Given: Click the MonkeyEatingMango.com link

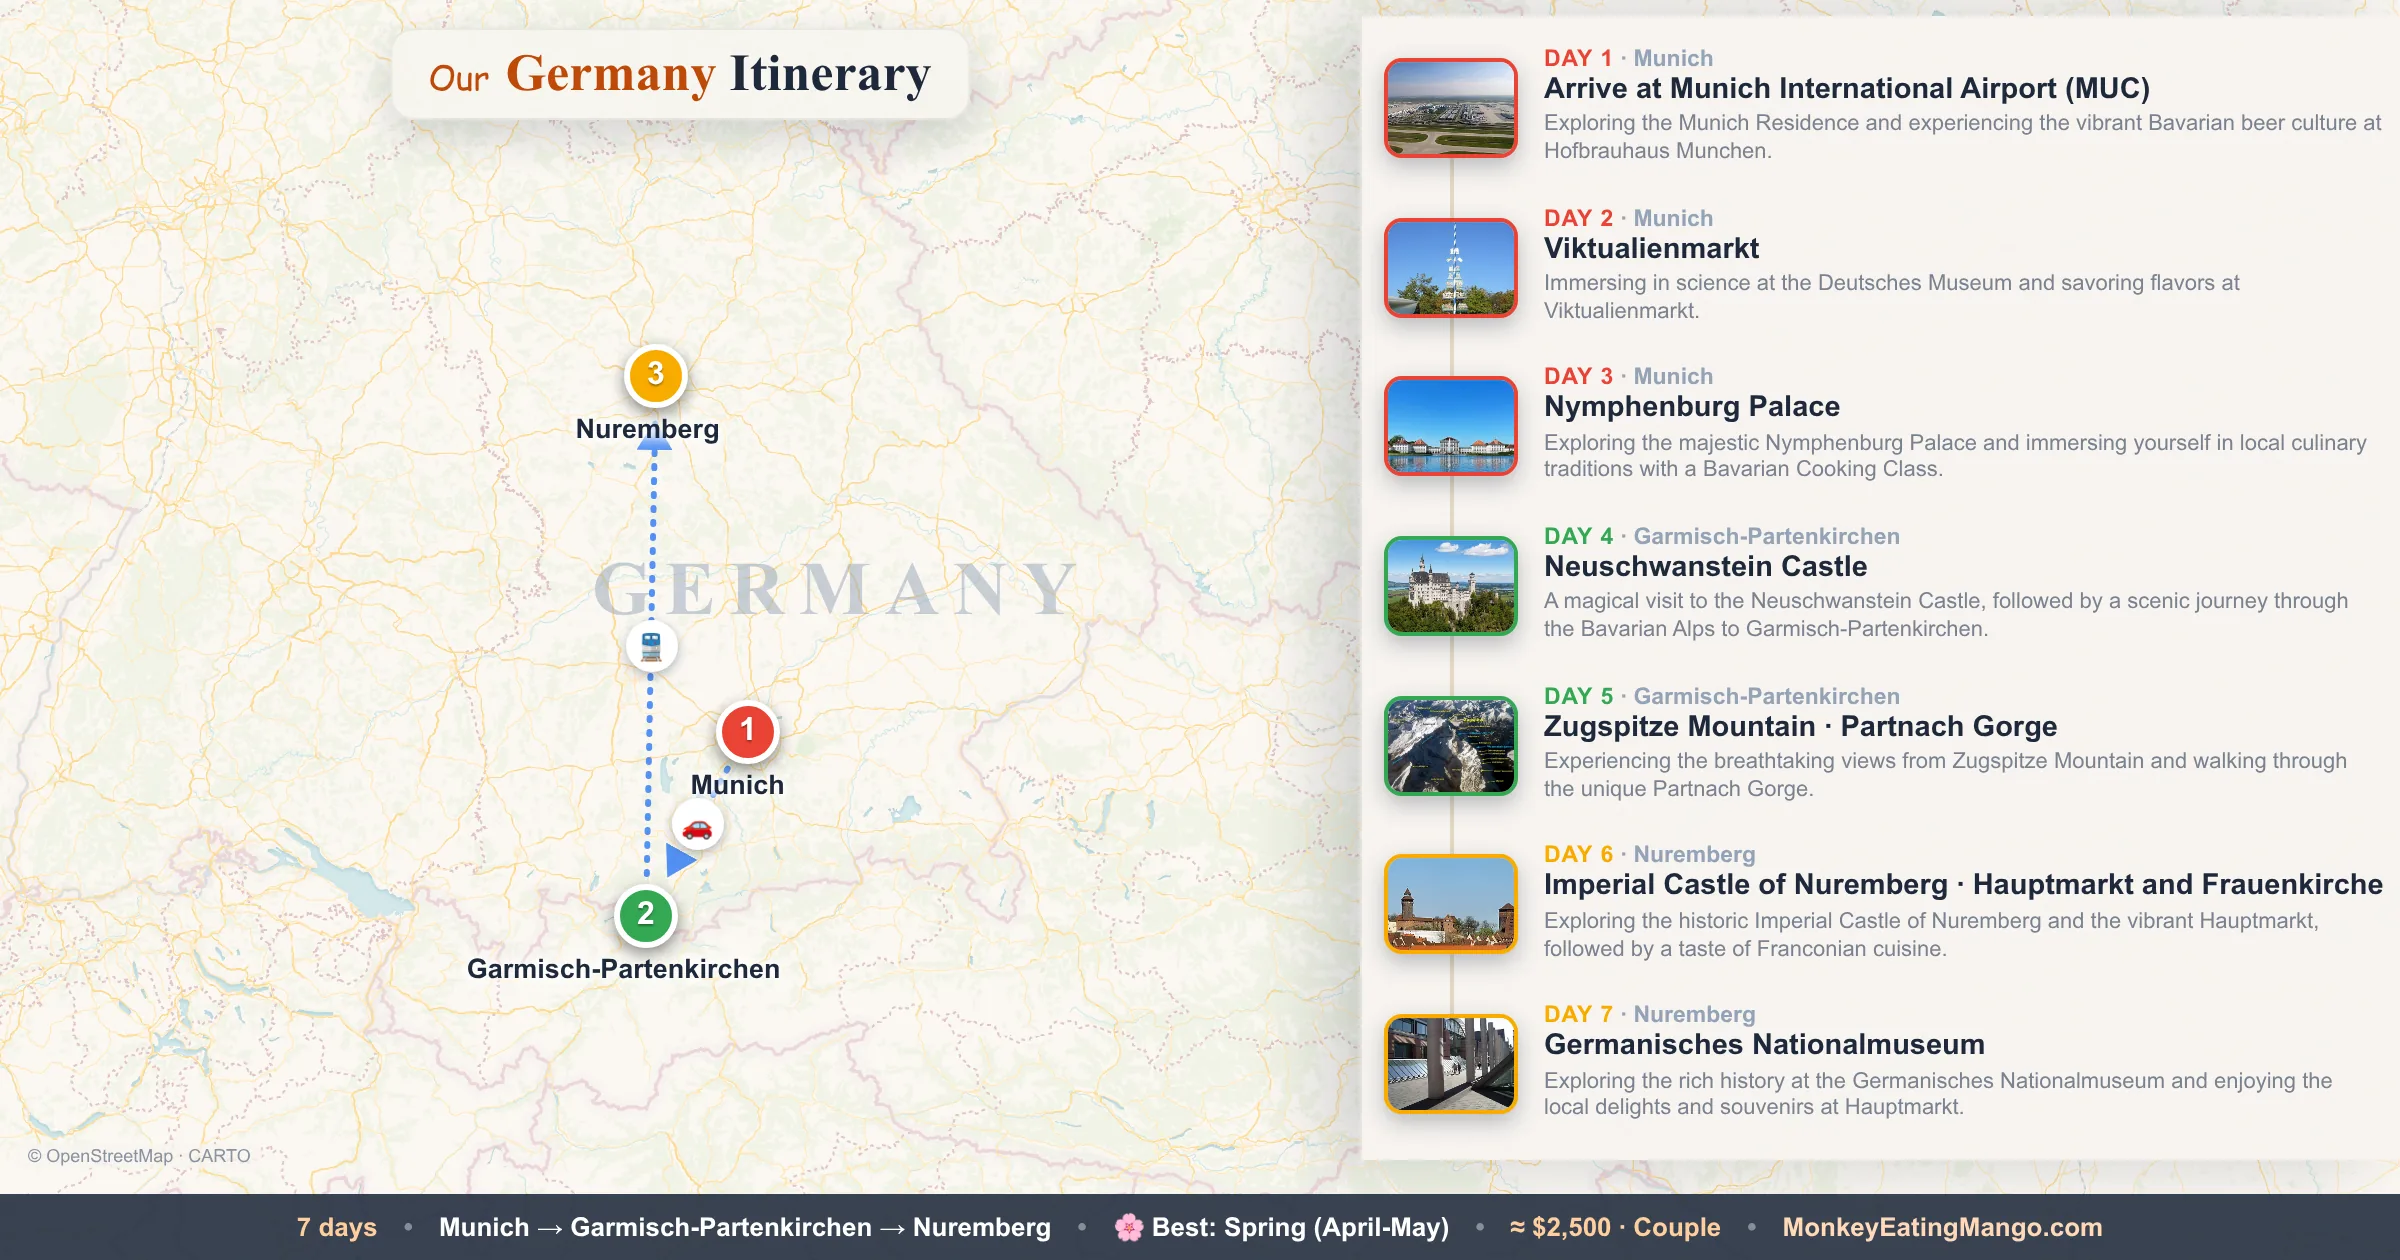Looking at the screenshot, I should (x=1942, y=1227).
